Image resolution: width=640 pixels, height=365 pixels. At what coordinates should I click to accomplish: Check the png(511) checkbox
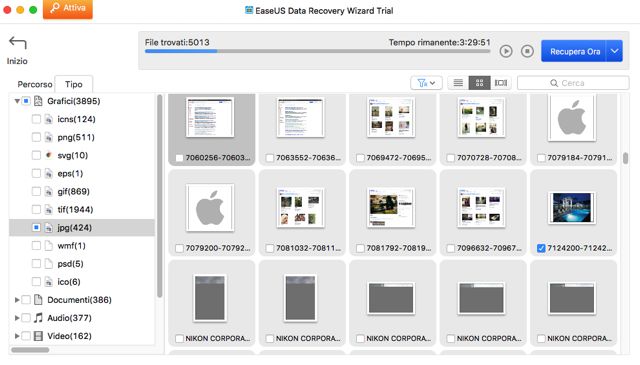tap(36, 137)
